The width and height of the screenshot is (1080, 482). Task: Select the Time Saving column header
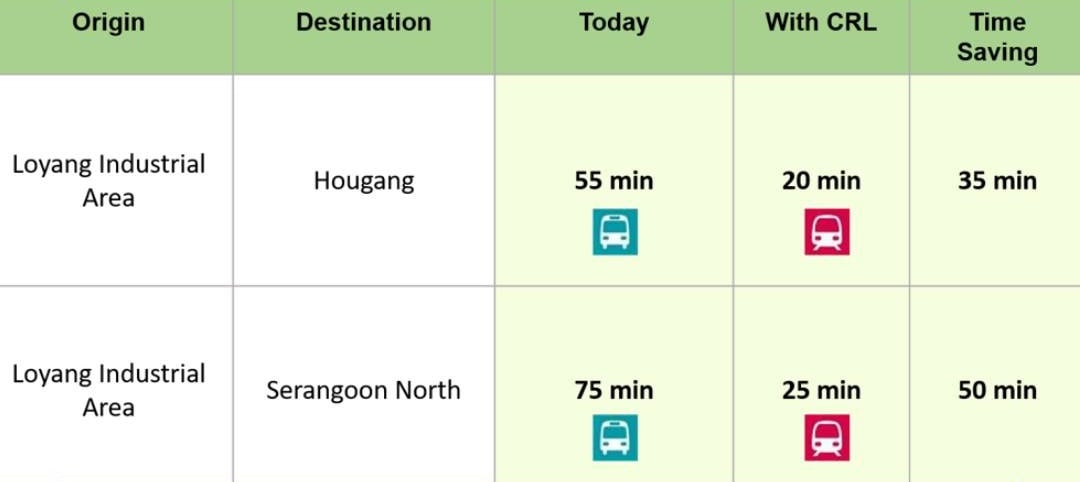(x=997, y=37)
